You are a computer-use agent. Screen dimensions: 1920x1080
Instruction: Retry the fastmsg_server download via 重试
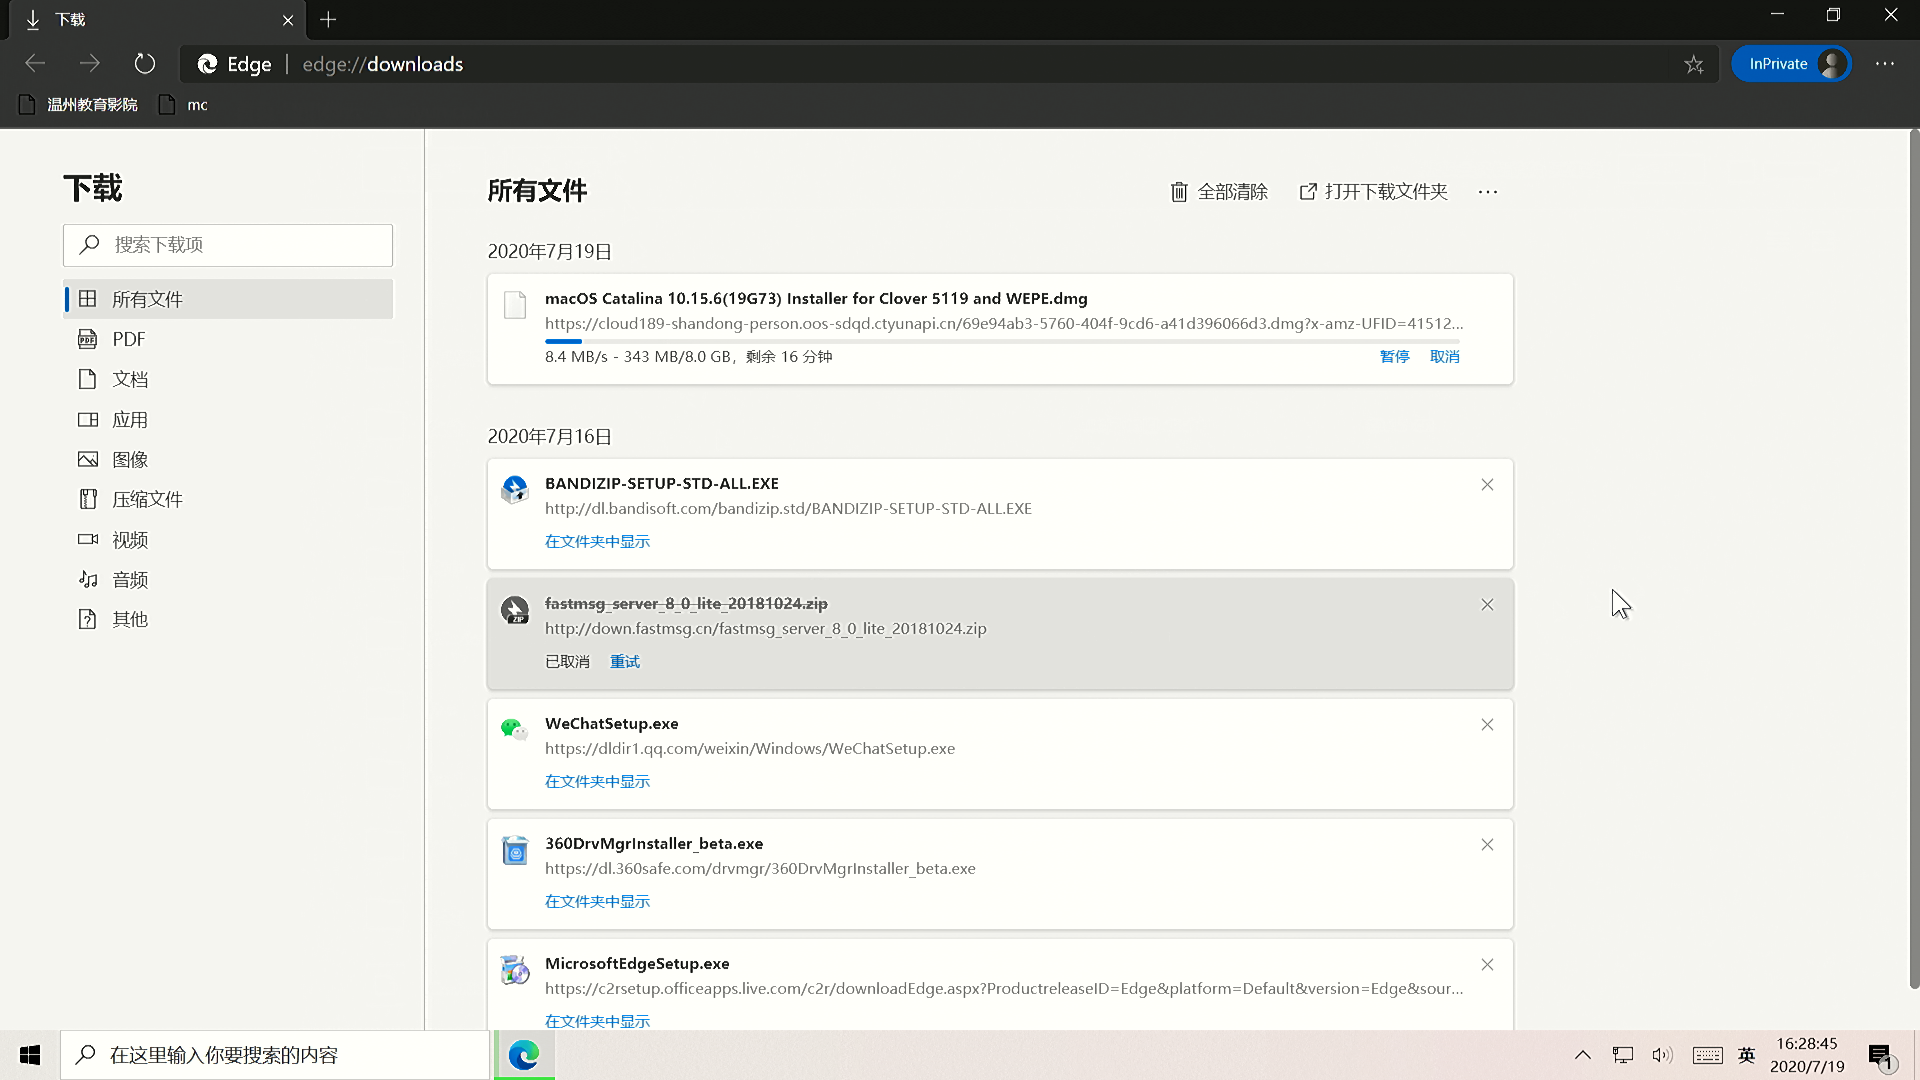pos(625,662)
